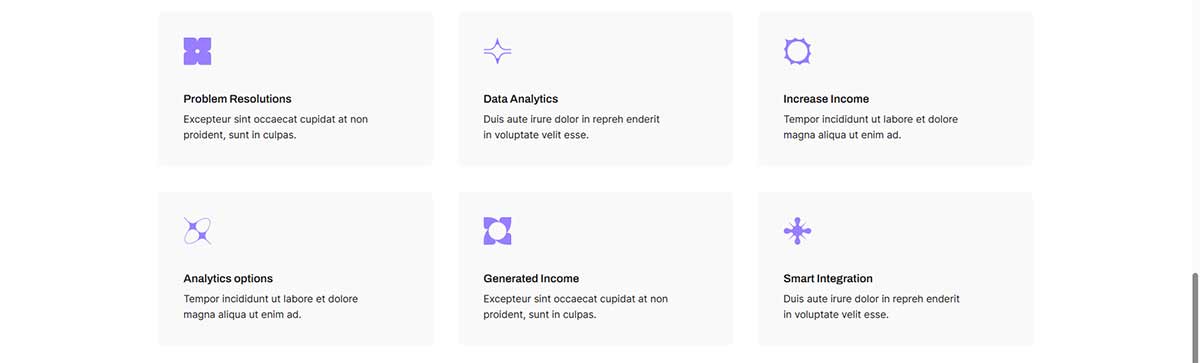Click the Data Analytics description text
This screenshot has width=1200, height=363.
571,127
